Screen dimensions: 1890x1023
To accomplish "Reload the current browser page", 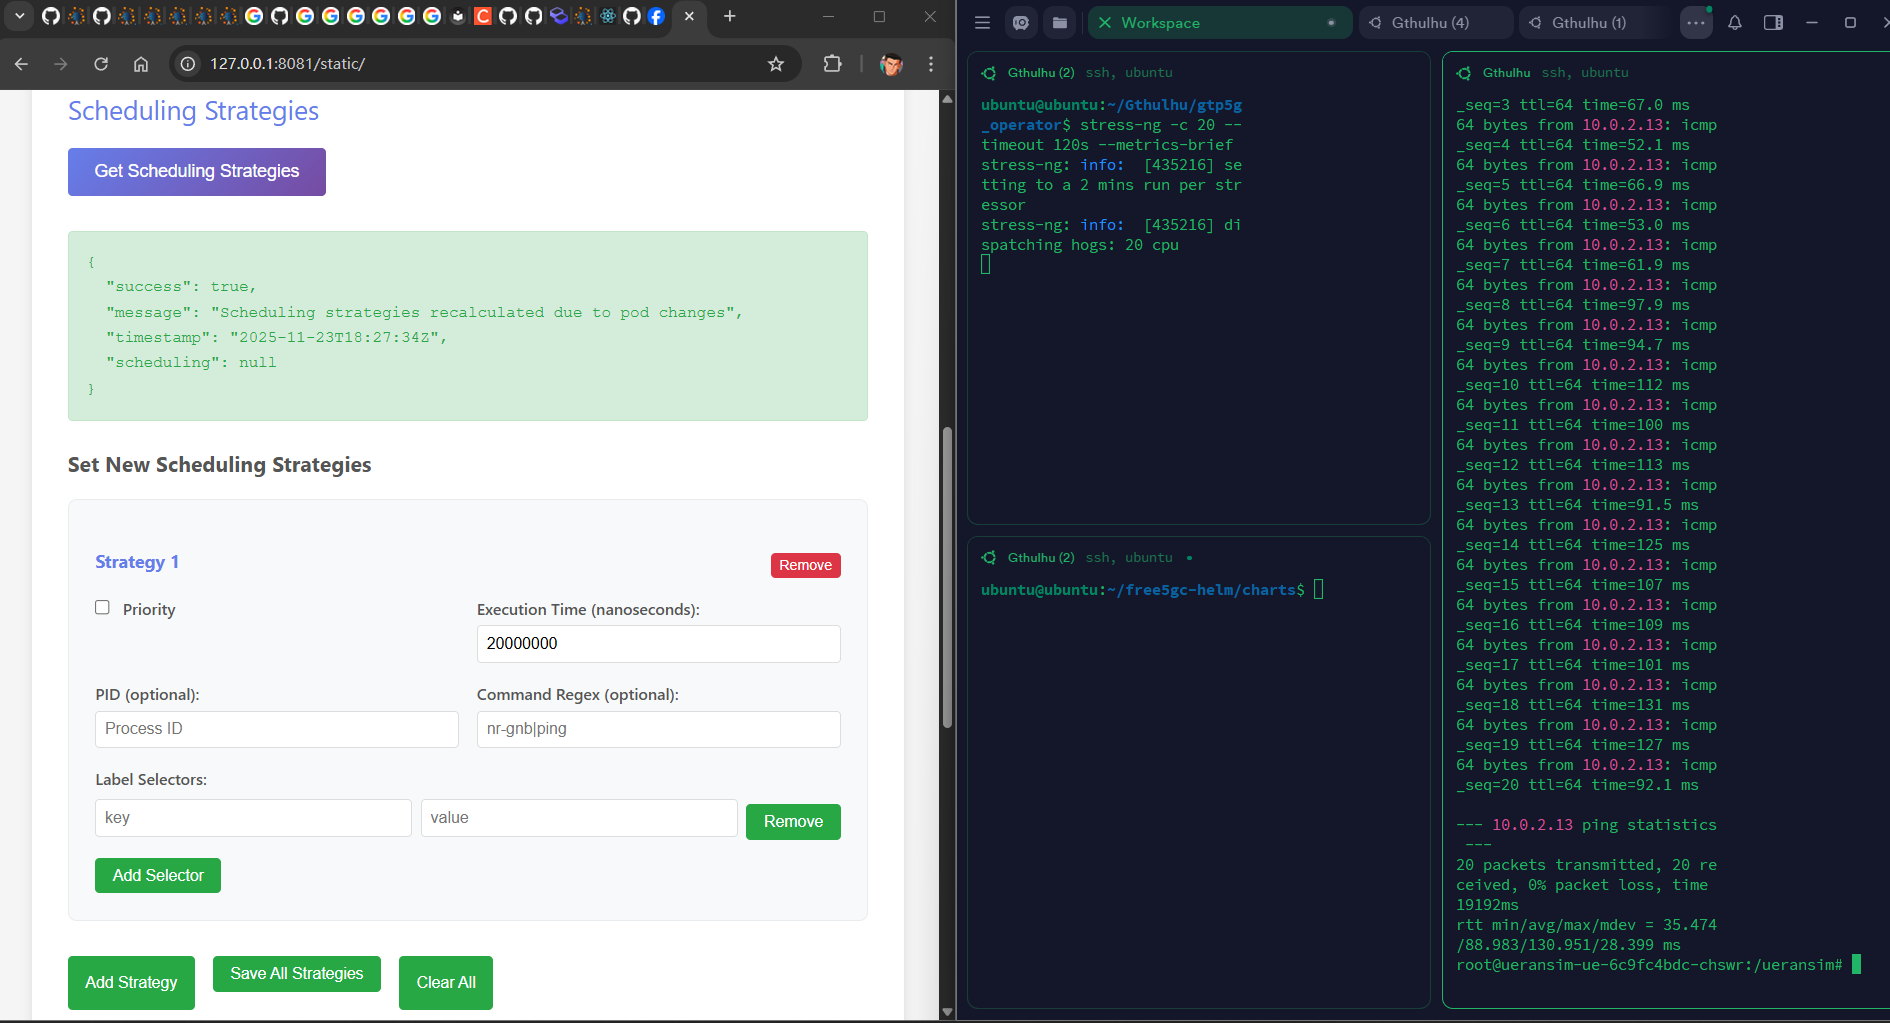I will (101, 64).
